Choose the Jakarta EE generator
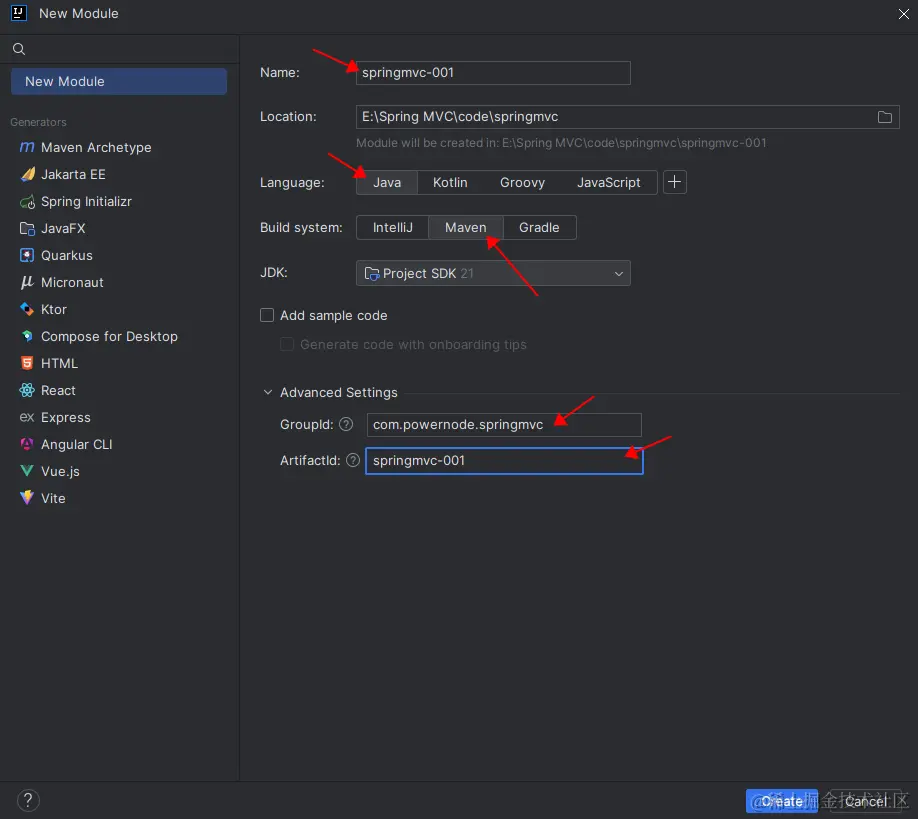The height and width of the screenshot is (819, 918). click(63, 174)
